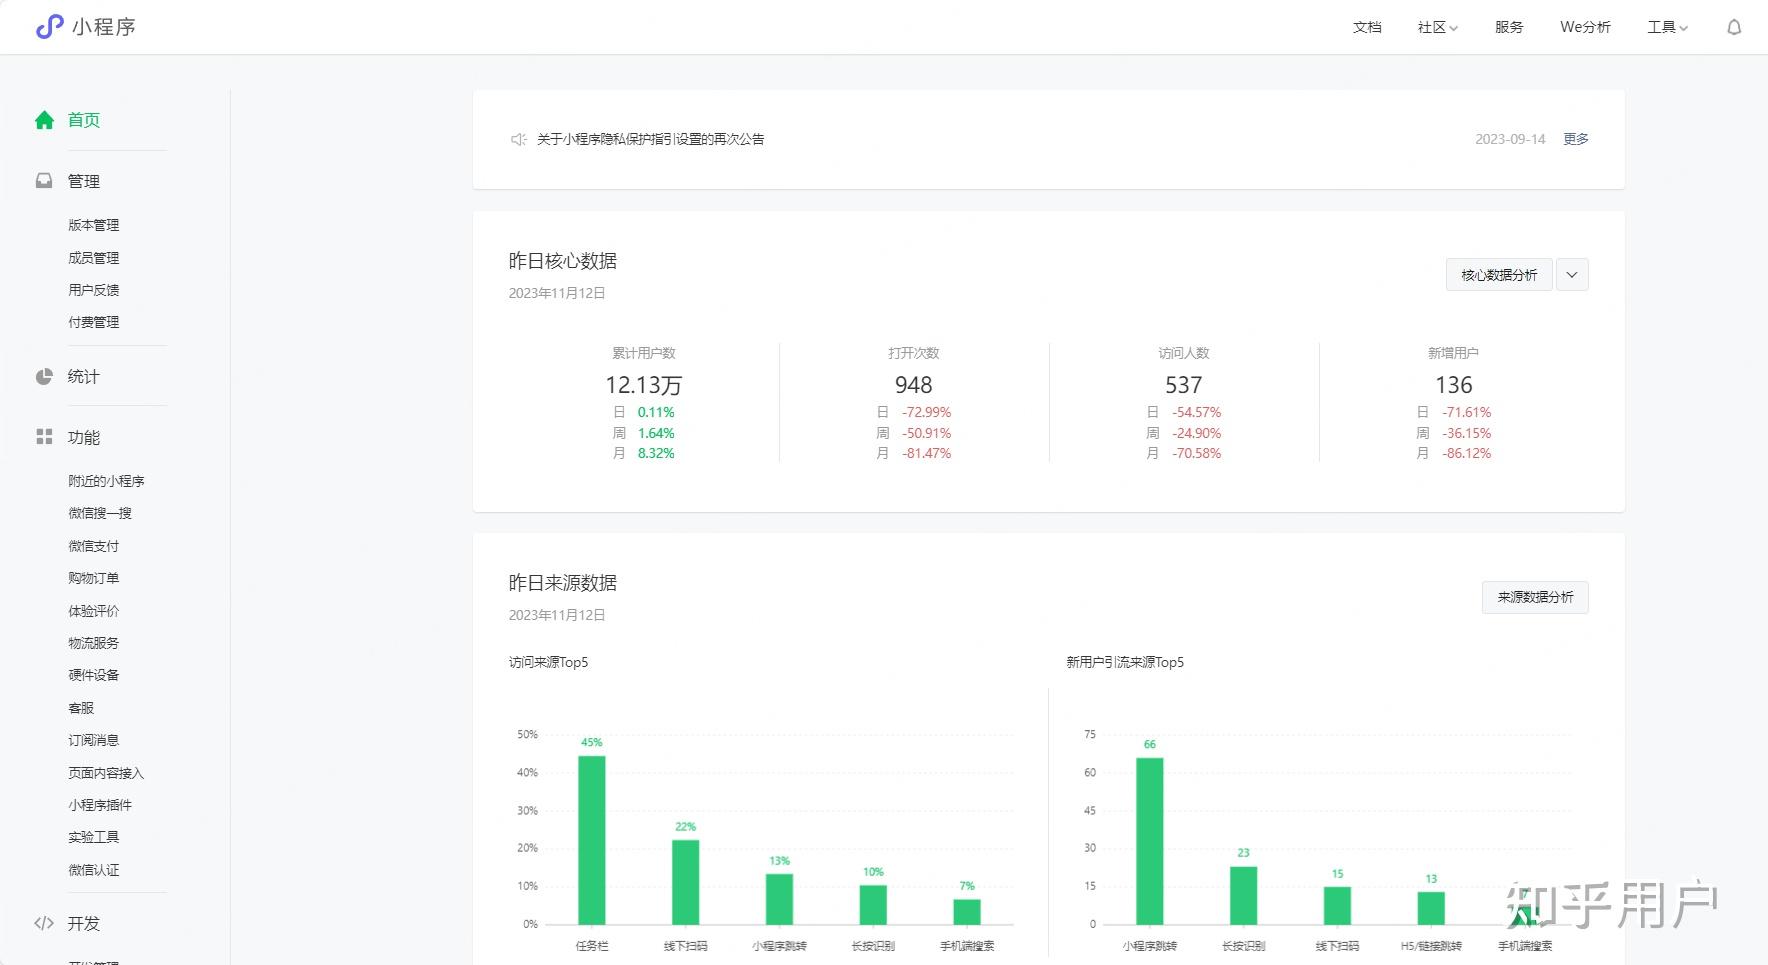
Task: Click 更多 to view more announcements
Action: 1576,139
